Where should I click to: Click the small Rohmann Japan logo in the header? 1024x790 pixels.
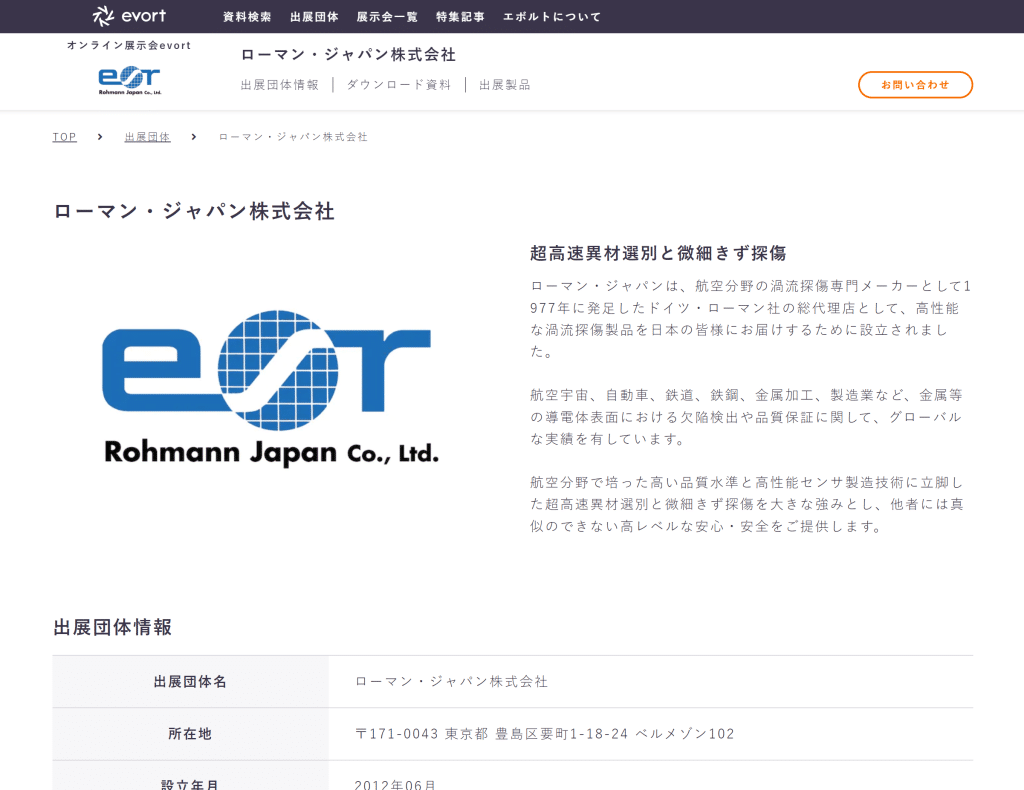(x=129, y=80)
